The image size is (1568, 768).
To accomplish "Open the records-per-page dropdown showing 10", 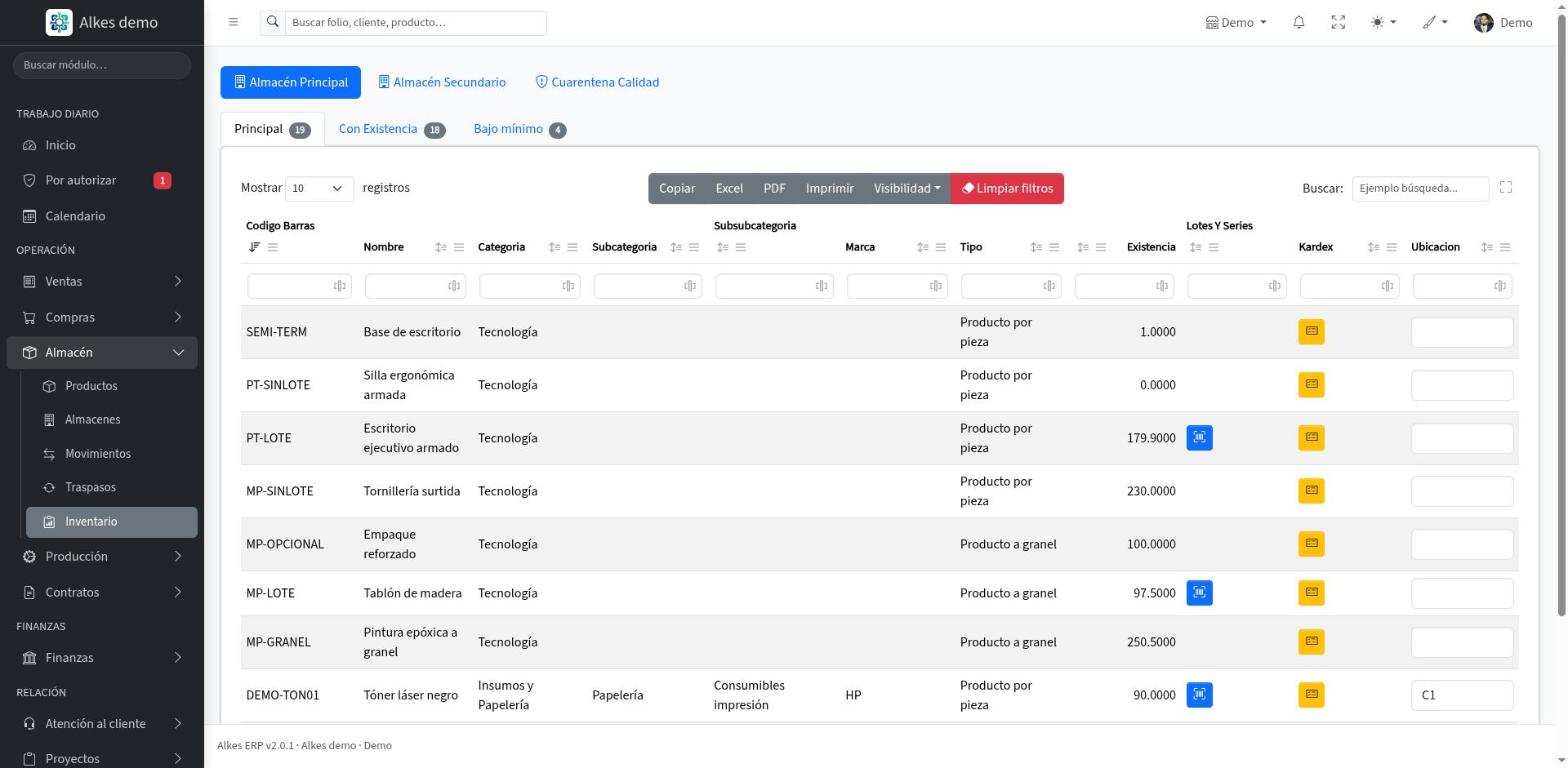I will [319, 188].
